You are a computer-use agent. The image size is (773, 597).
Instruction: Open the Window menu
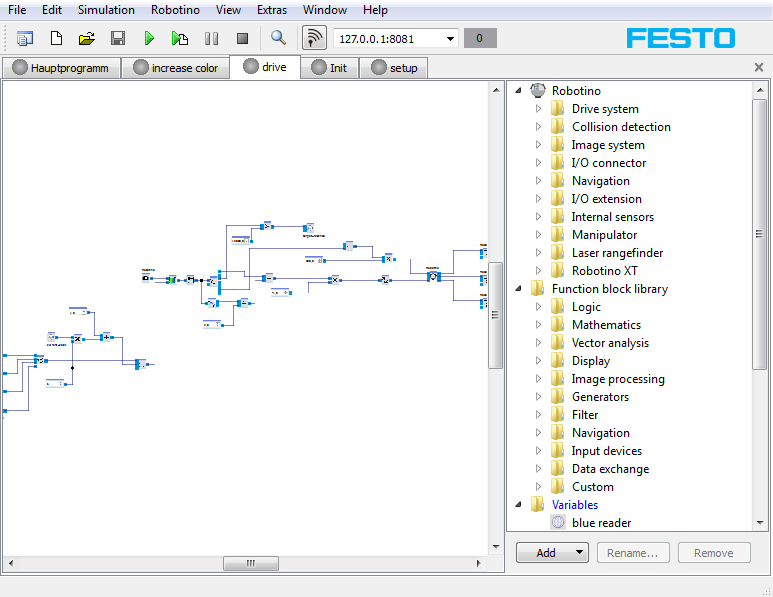324,10
